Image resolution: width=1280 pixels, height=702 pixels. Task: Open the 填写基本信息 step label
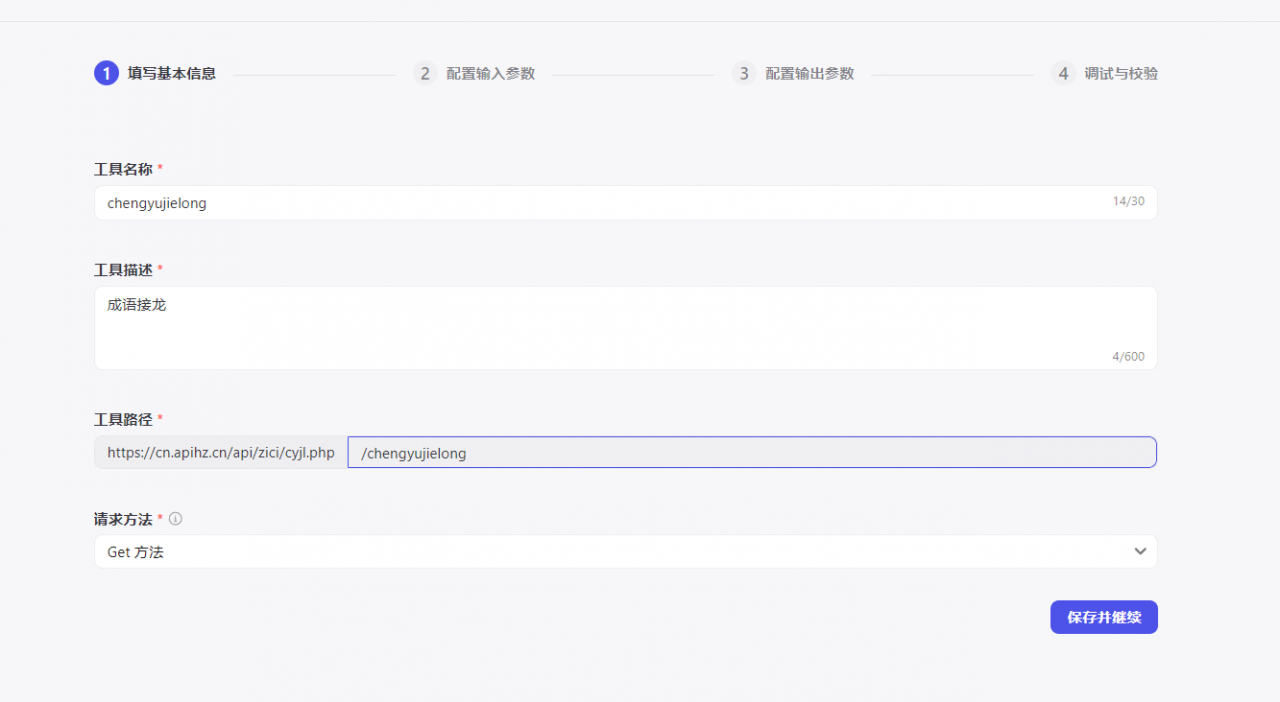point(172,74)
